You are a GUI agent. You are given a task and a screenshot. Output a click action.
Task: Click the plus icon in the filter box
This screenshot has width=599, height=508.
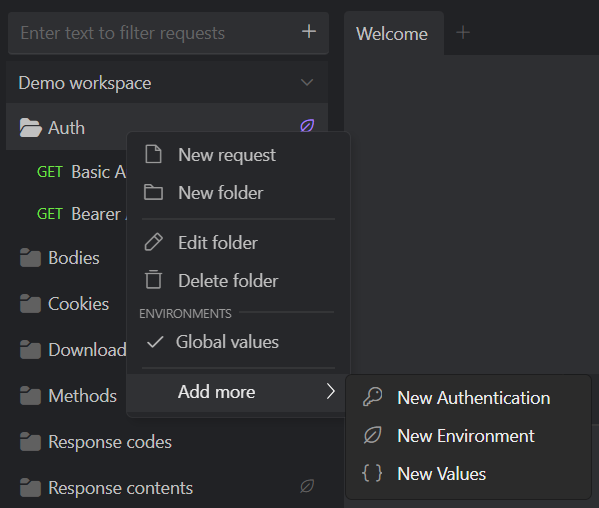(309, 32)
